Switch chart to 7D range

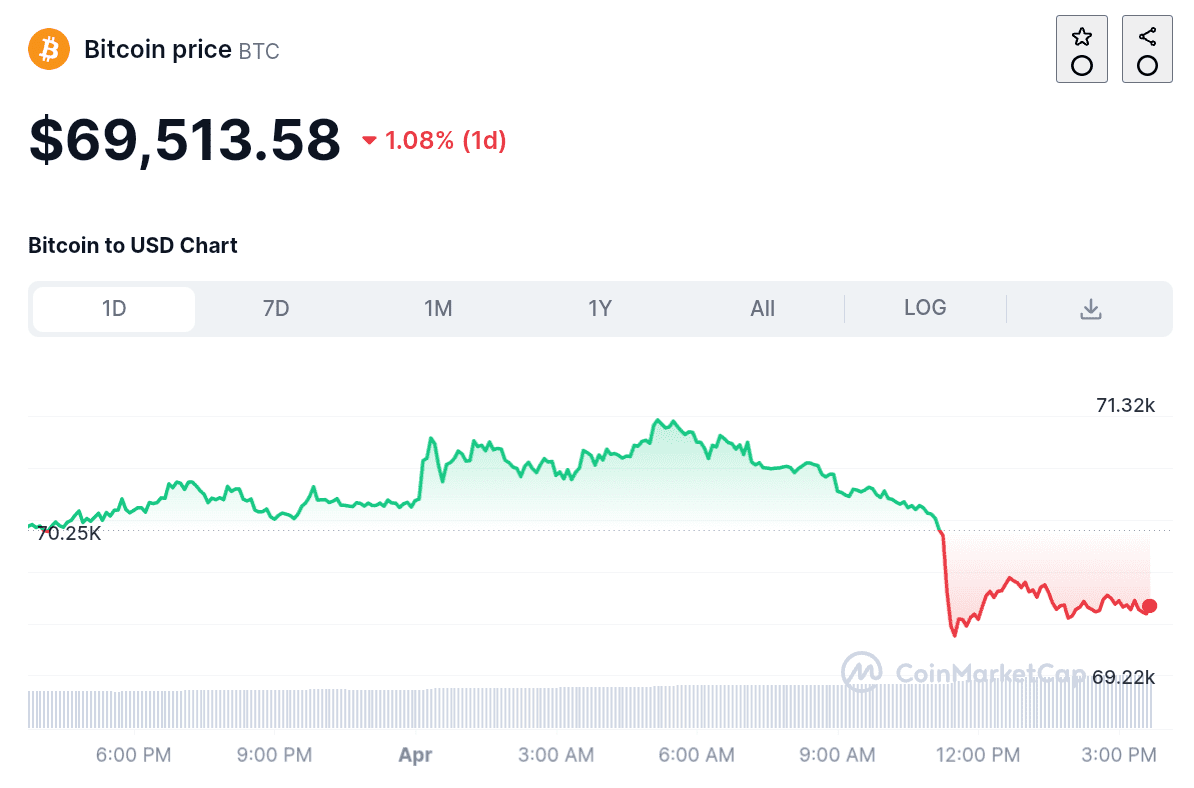(276, 309)
